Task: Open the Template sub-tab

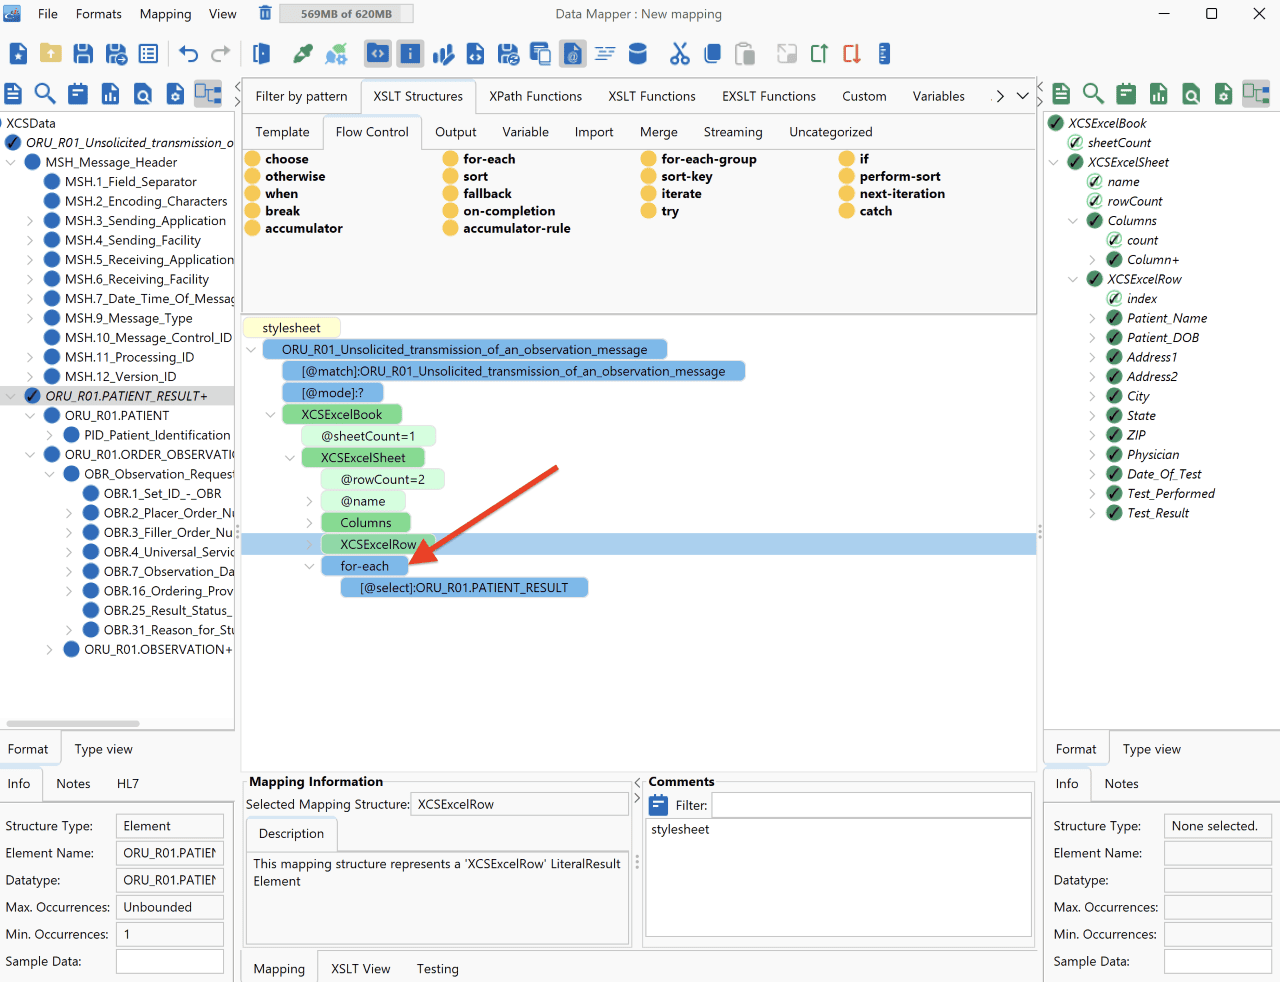Action: pos(283,132)
